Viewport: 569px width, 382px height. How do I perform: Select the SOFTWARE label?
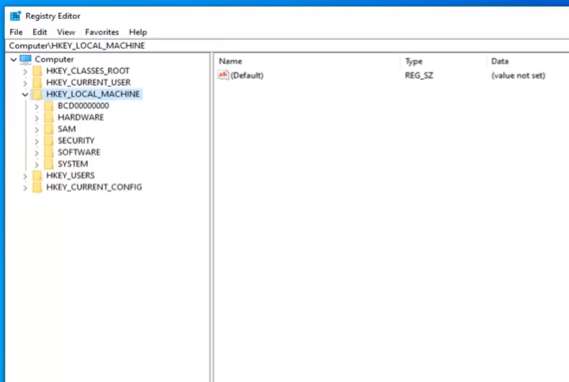(79, 152)
